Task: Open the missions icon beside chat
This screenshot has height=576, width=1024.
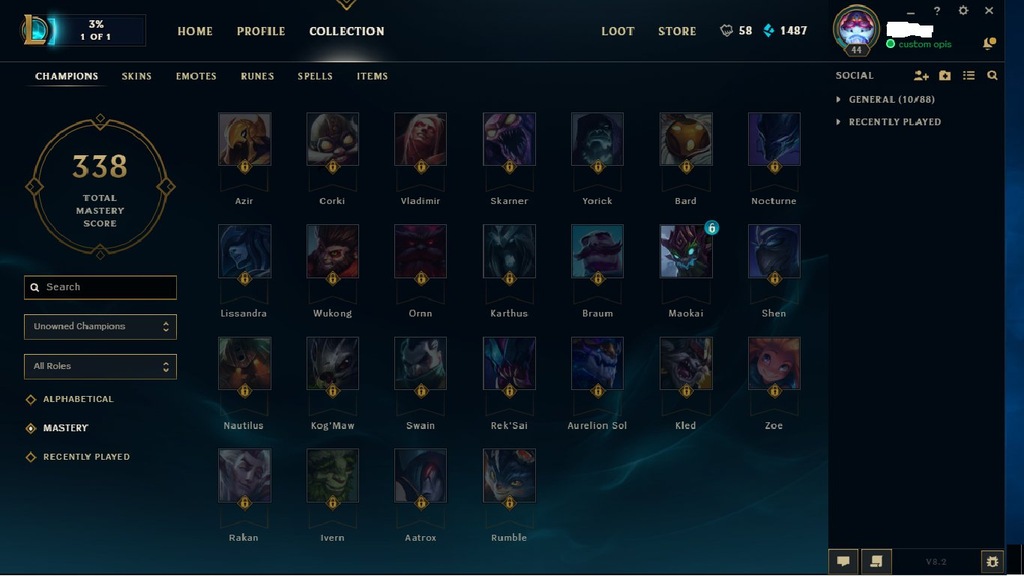Action: coord(876,561)
